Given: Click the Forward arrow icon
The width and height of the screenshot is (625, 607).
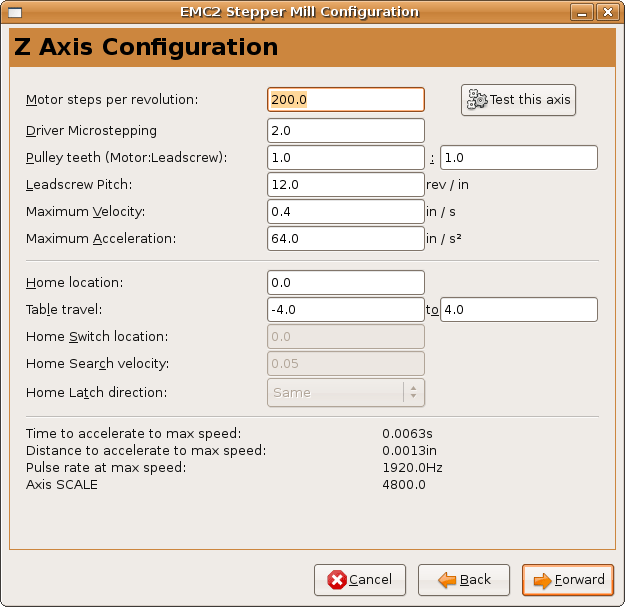Looking at the screenshot, I should (542, 580).
